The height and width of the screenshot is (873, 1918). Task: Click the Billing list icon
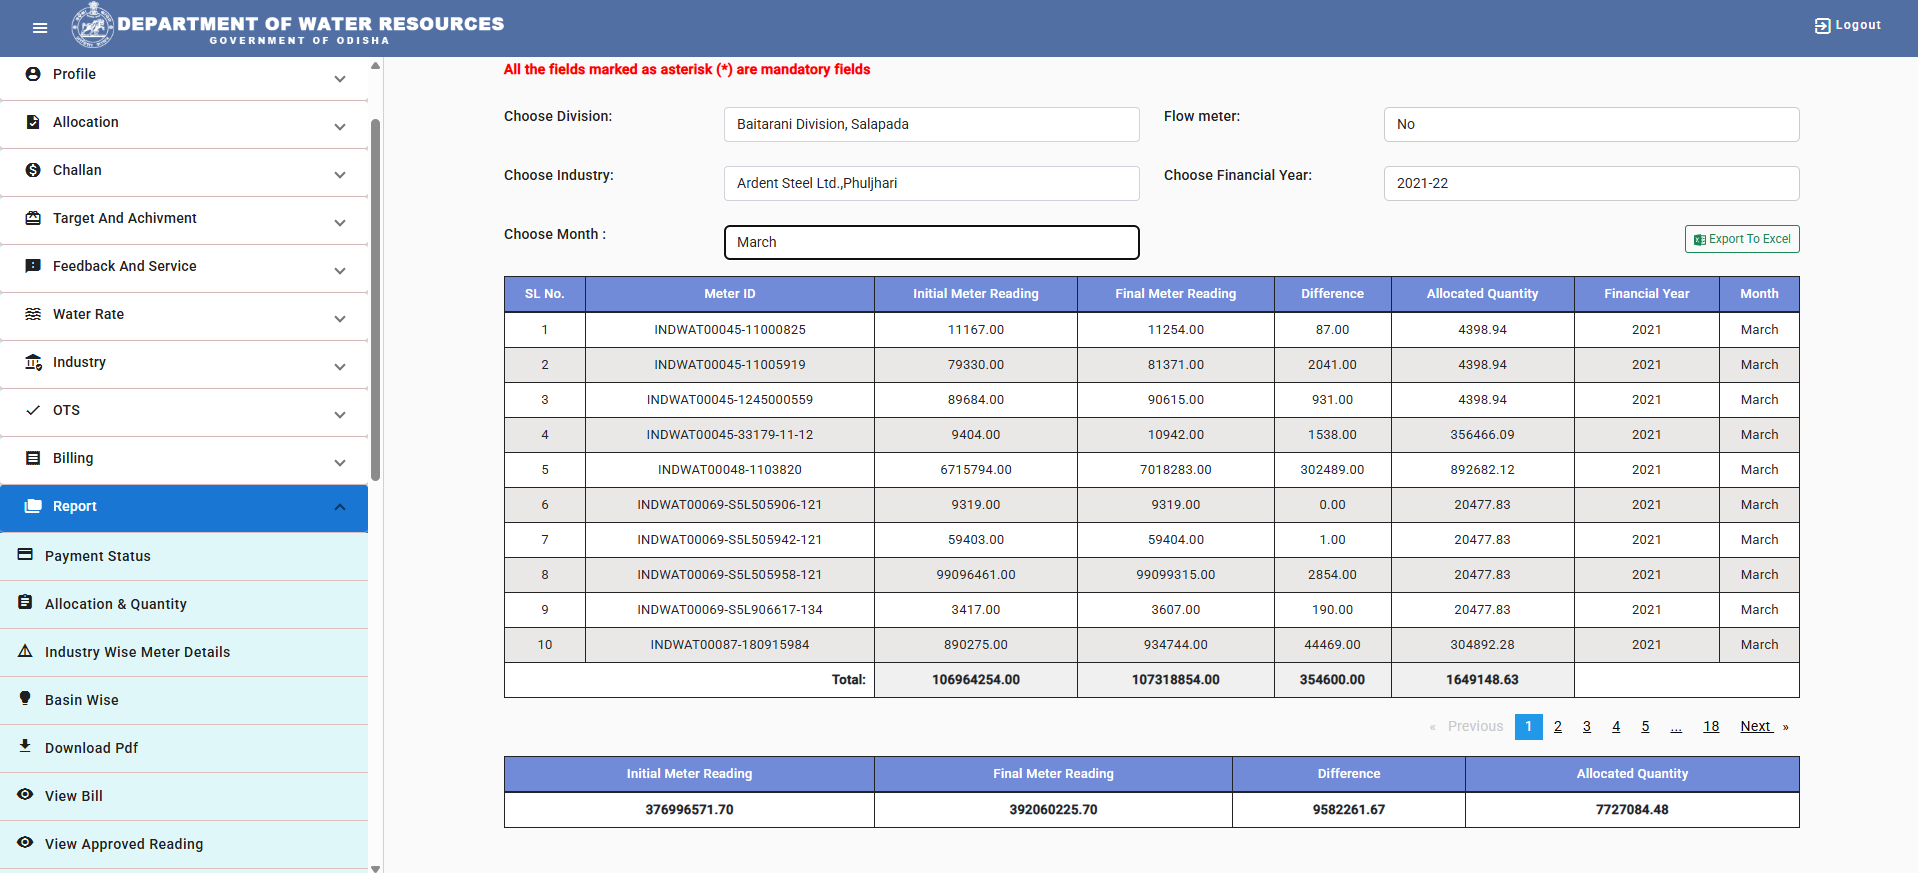click(x=33, y=458)
